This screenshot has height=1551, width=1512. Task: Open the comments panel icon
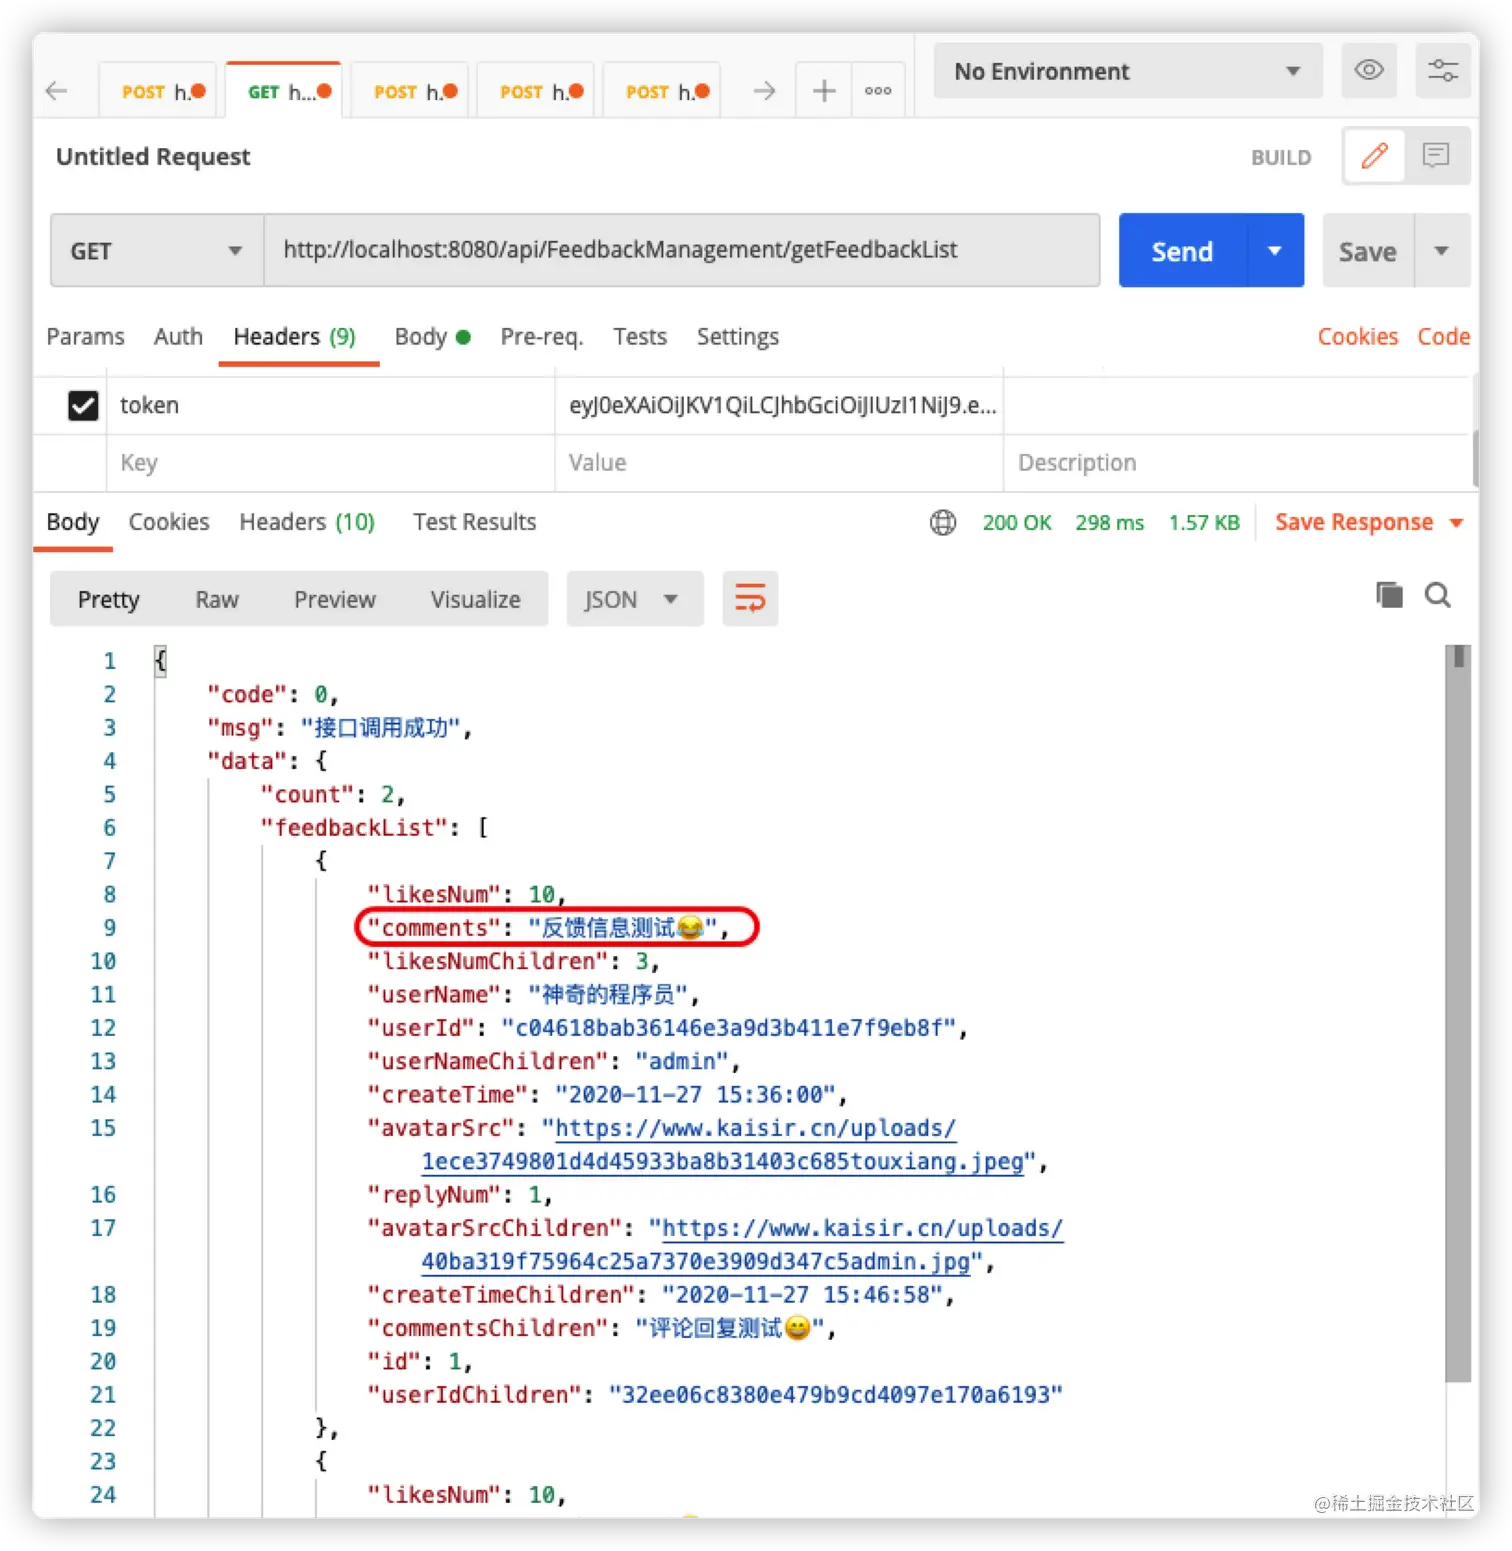(1436, 155)
